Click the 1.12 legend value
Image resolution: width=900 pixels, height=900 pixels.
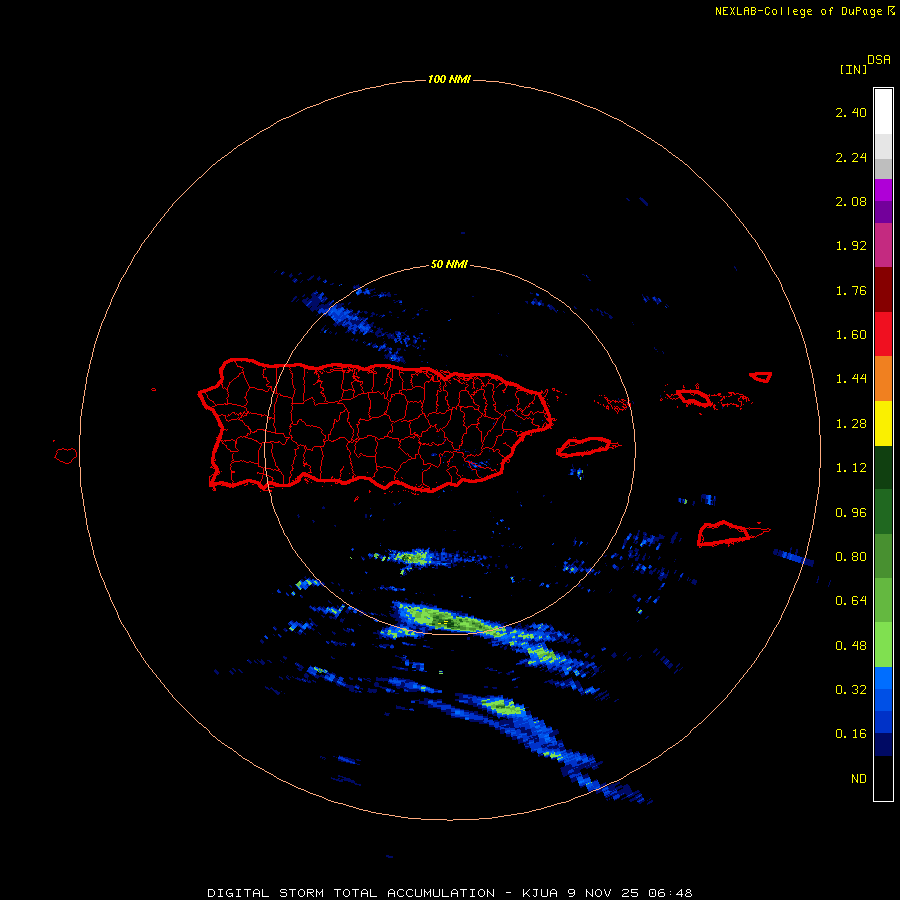(x=851, y=468)
